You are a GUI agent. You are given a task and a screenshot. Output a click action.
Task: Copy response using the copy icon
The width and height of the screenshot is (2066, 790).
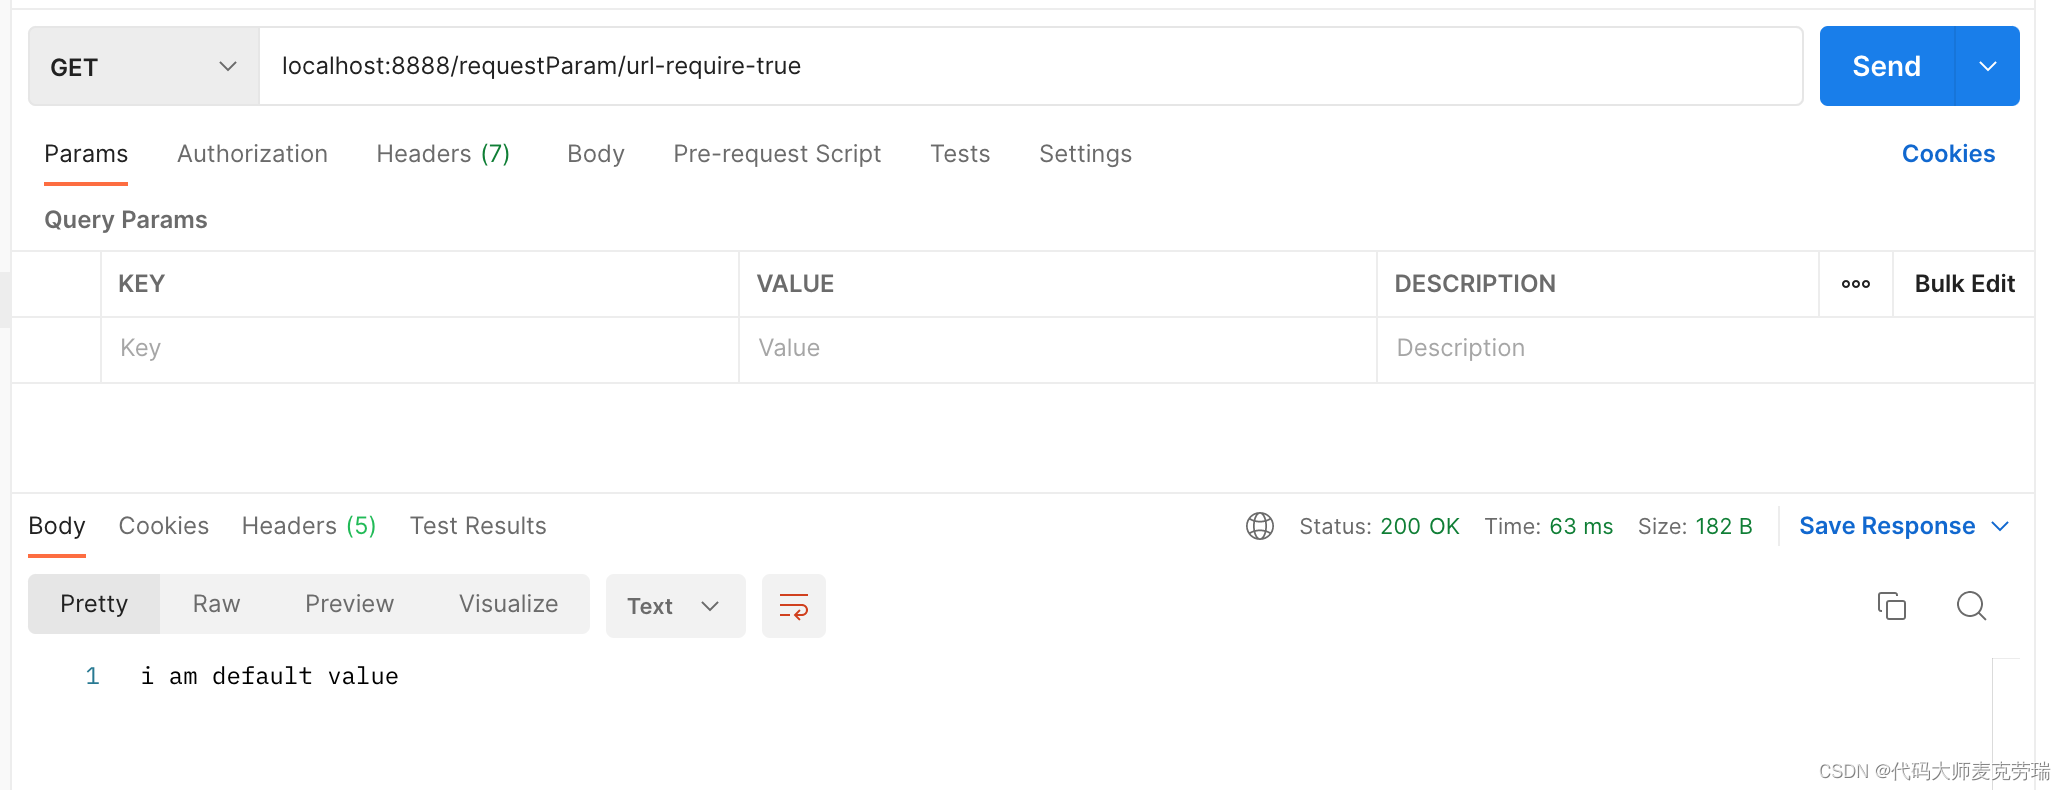tap(1892, 606)
